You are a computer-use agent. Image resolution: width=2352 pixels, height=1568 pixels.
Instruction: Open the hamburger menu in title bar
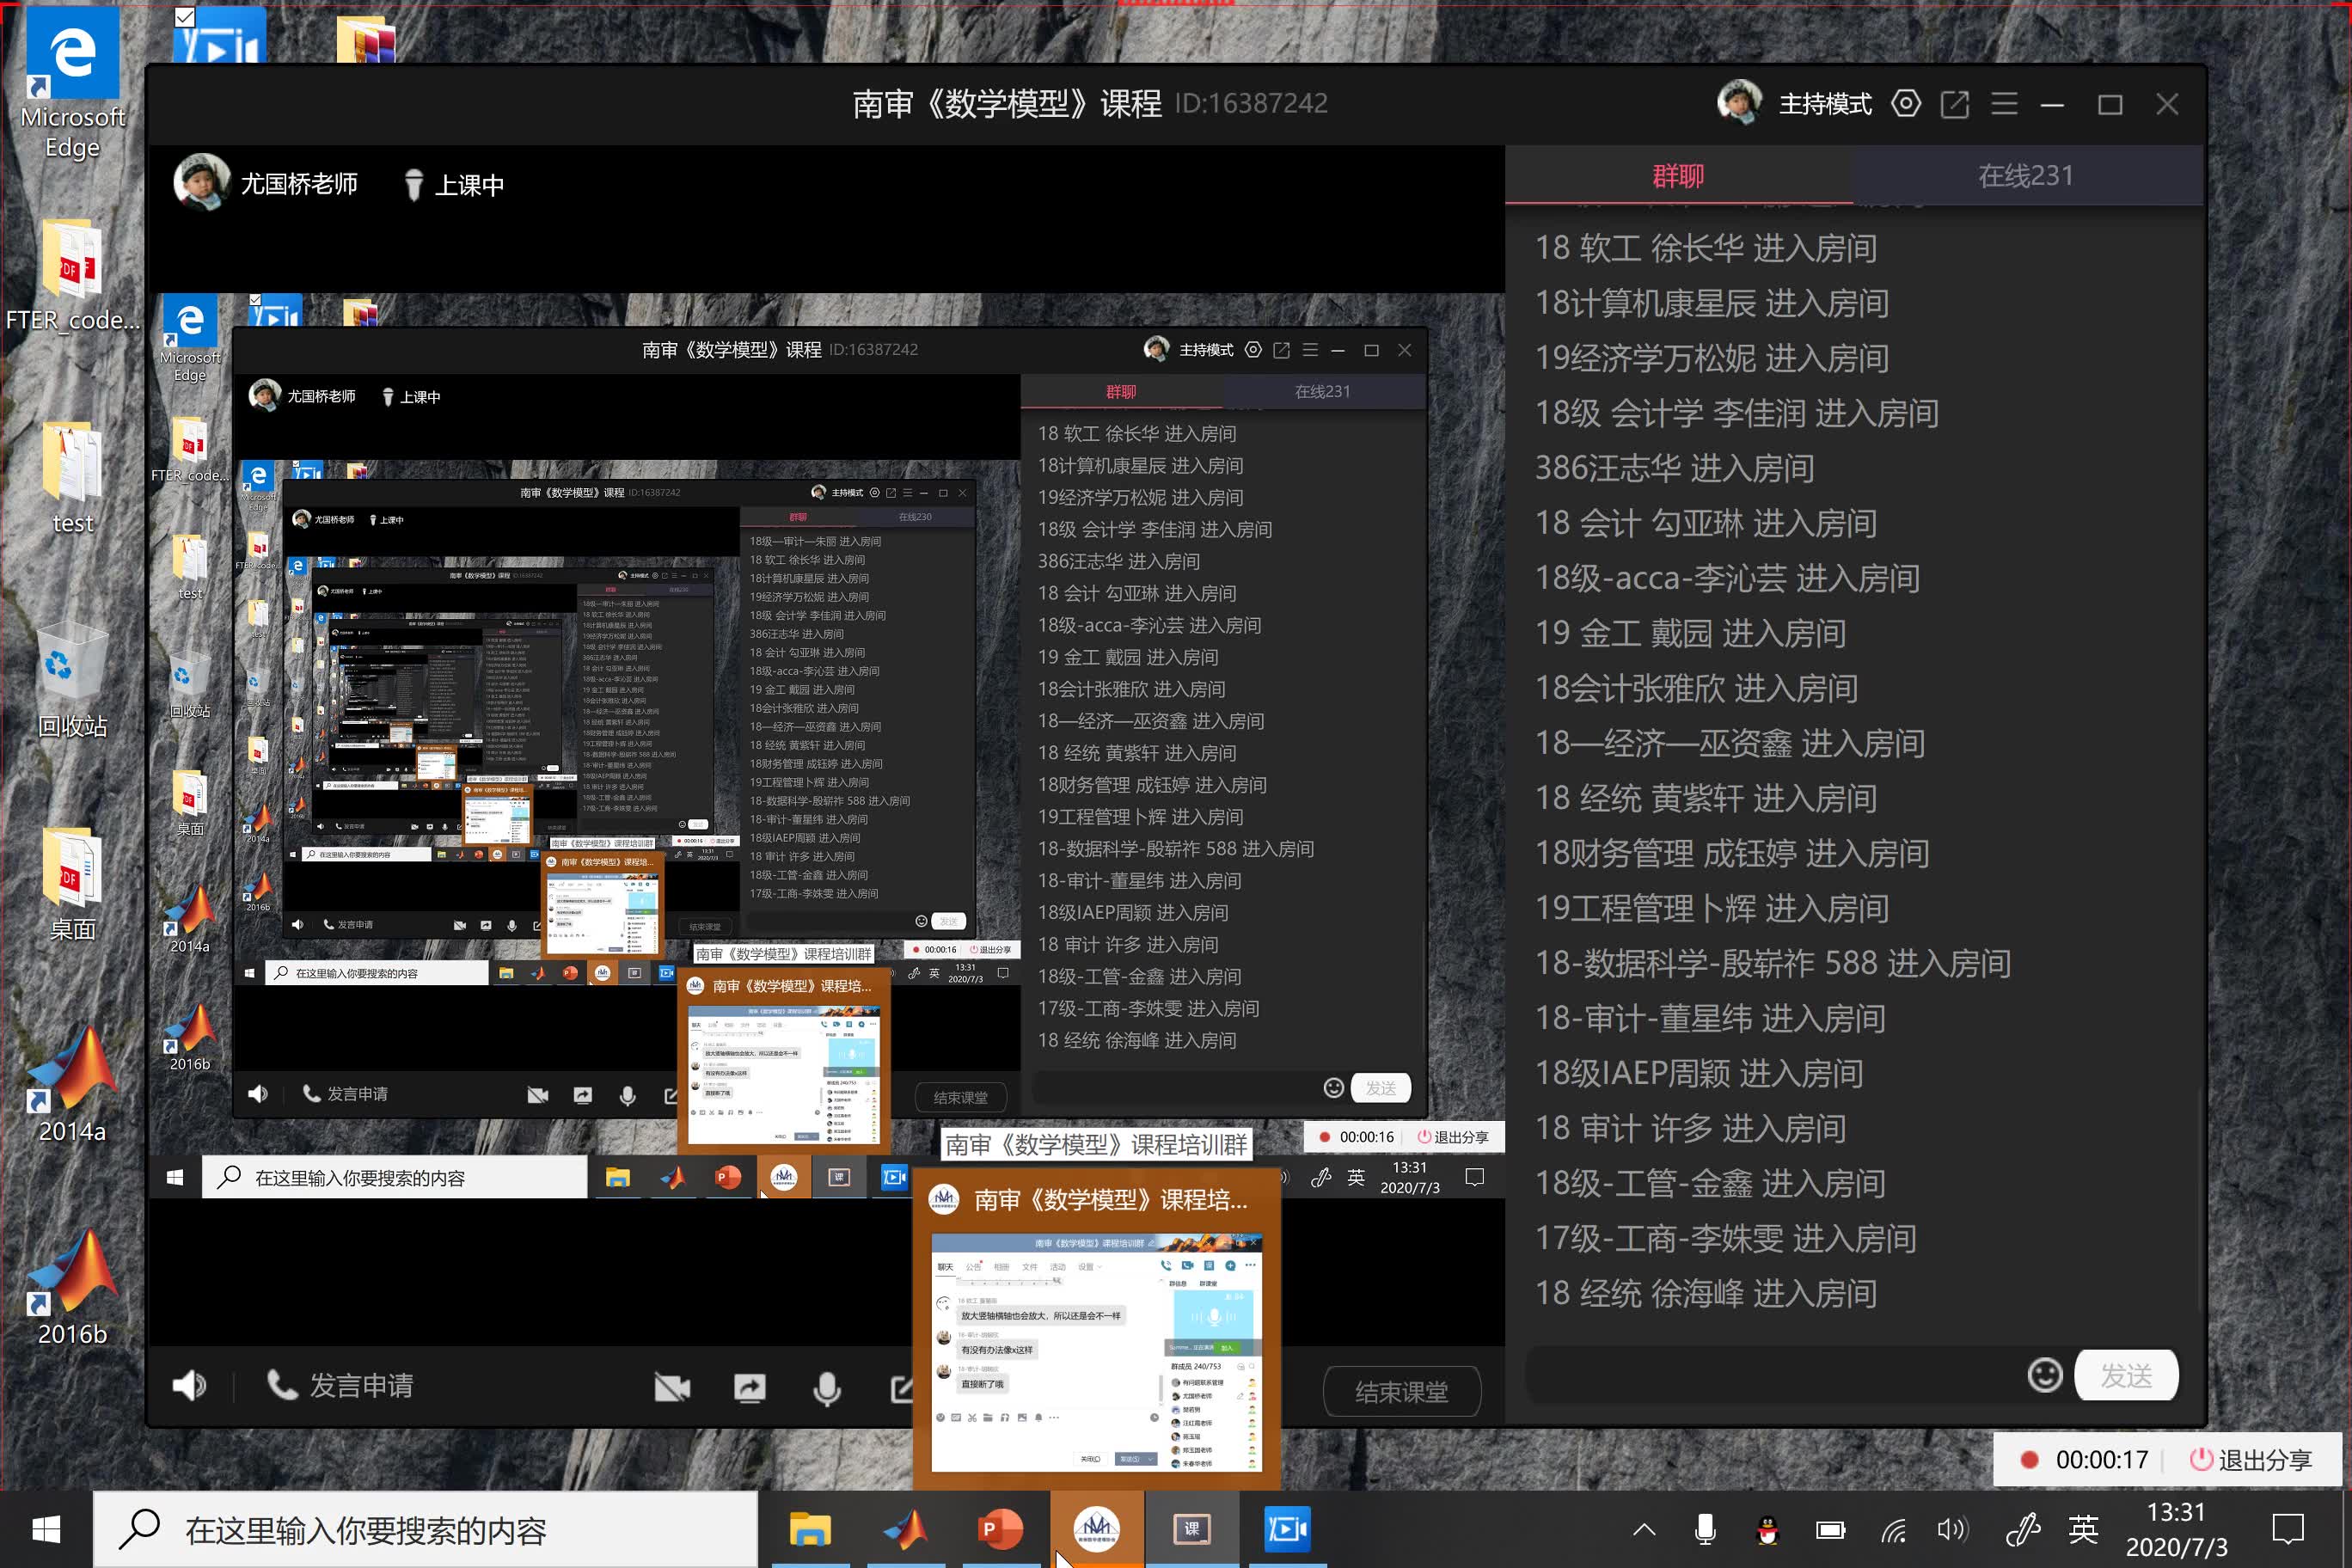[2004, 104]
